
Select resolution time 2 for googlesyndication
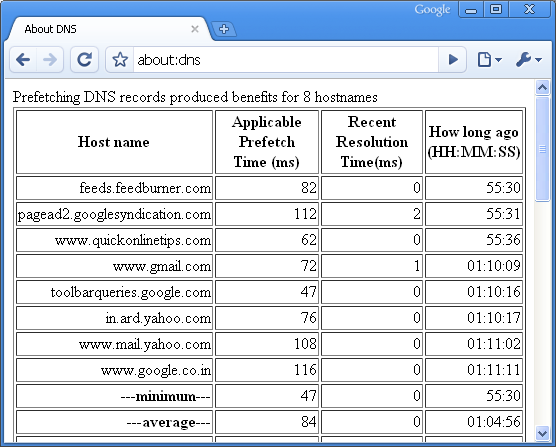(x=372, y=214)
